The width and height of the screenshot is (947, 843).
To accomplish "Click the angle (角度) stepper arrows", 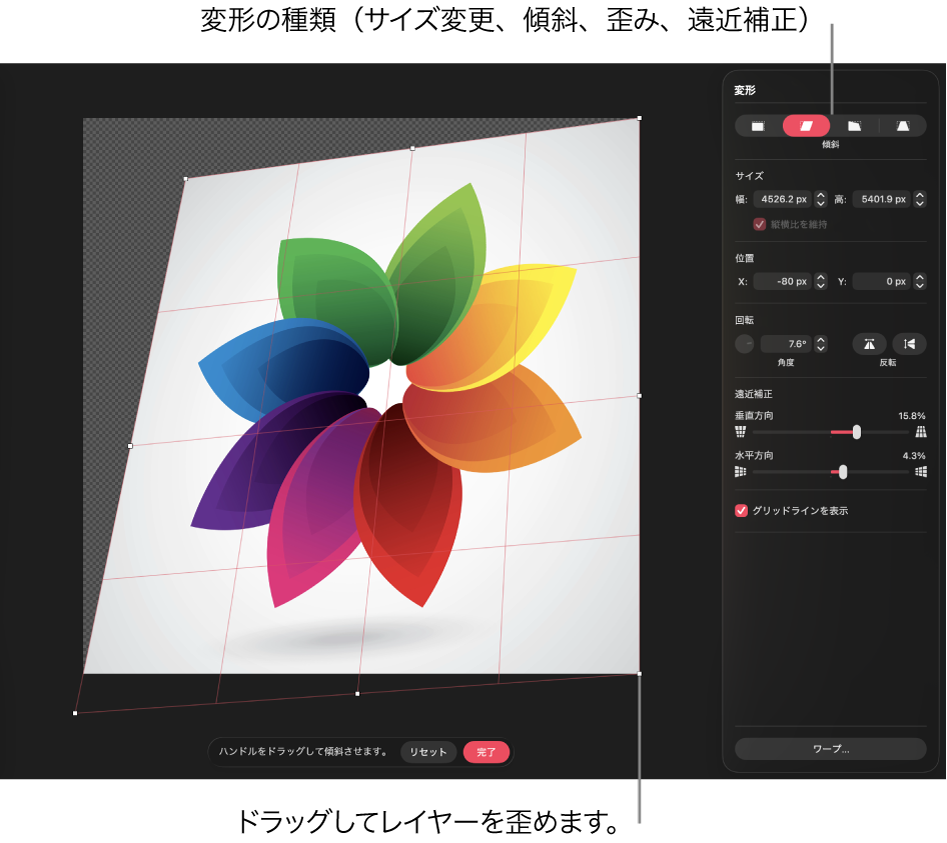I will point(821,344).
